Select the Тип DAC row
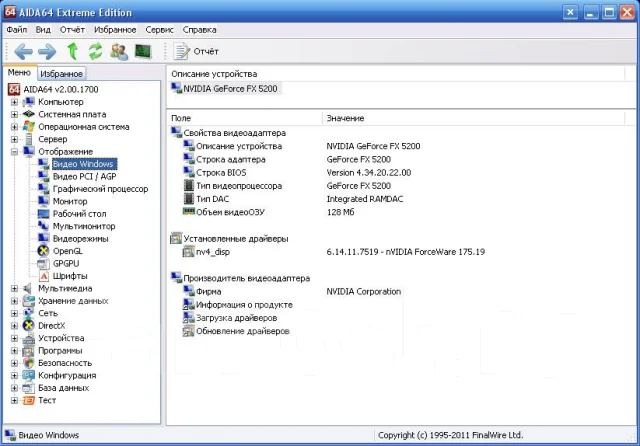Screen dimensions: 640x446 [212, 199]
